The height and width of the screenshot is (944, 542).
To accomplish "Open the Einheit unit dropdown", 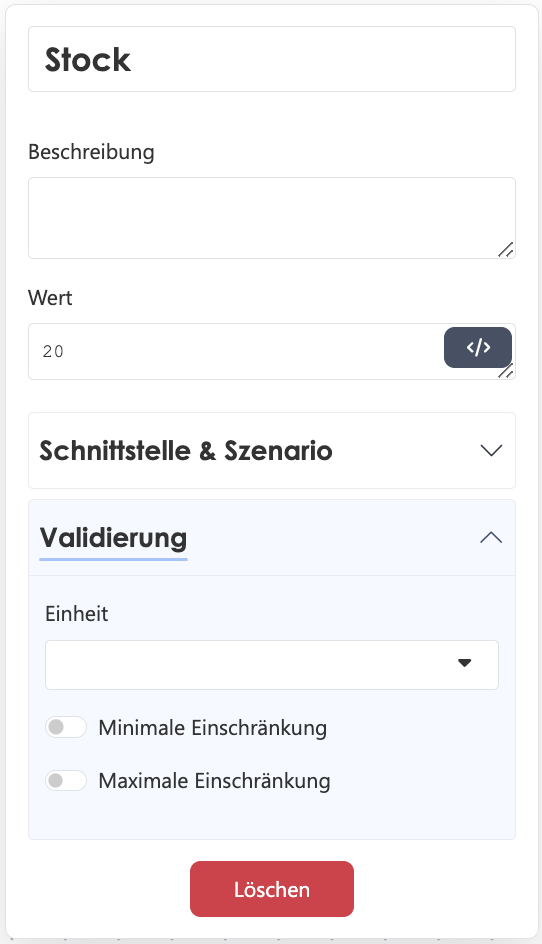I will pos(272,665).
